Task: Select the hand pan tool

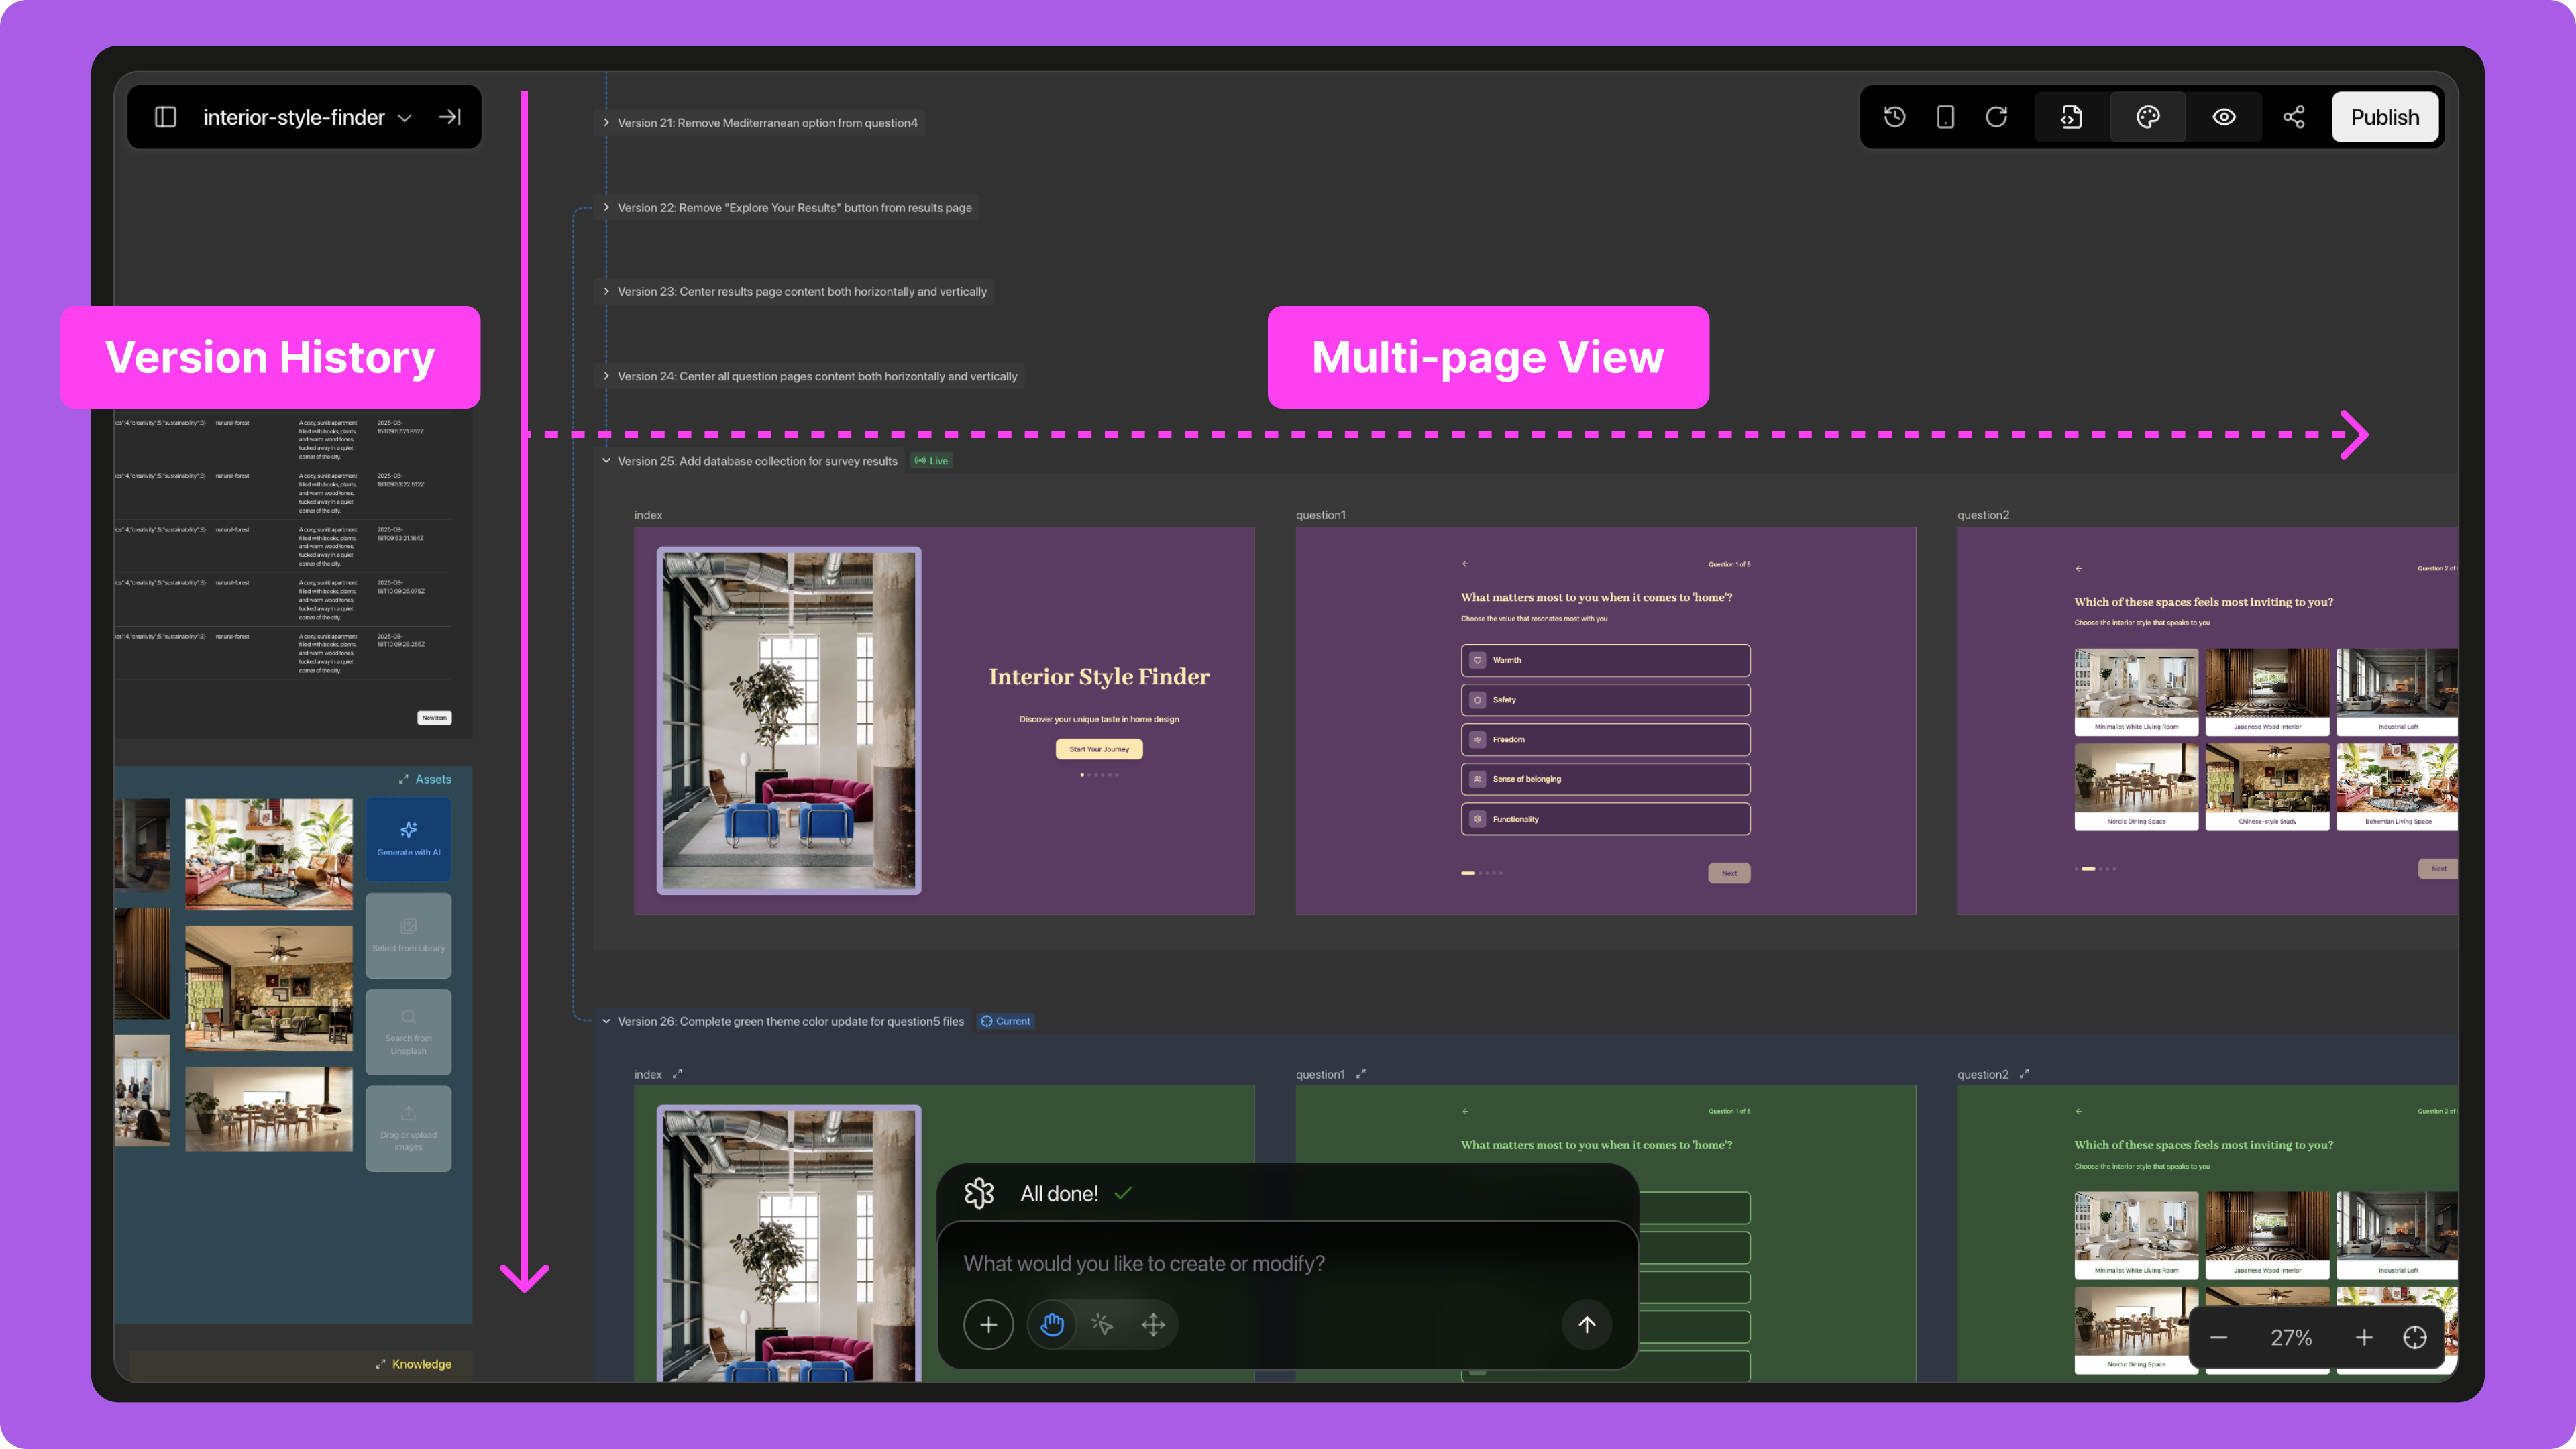Action: (1051, 1324)
